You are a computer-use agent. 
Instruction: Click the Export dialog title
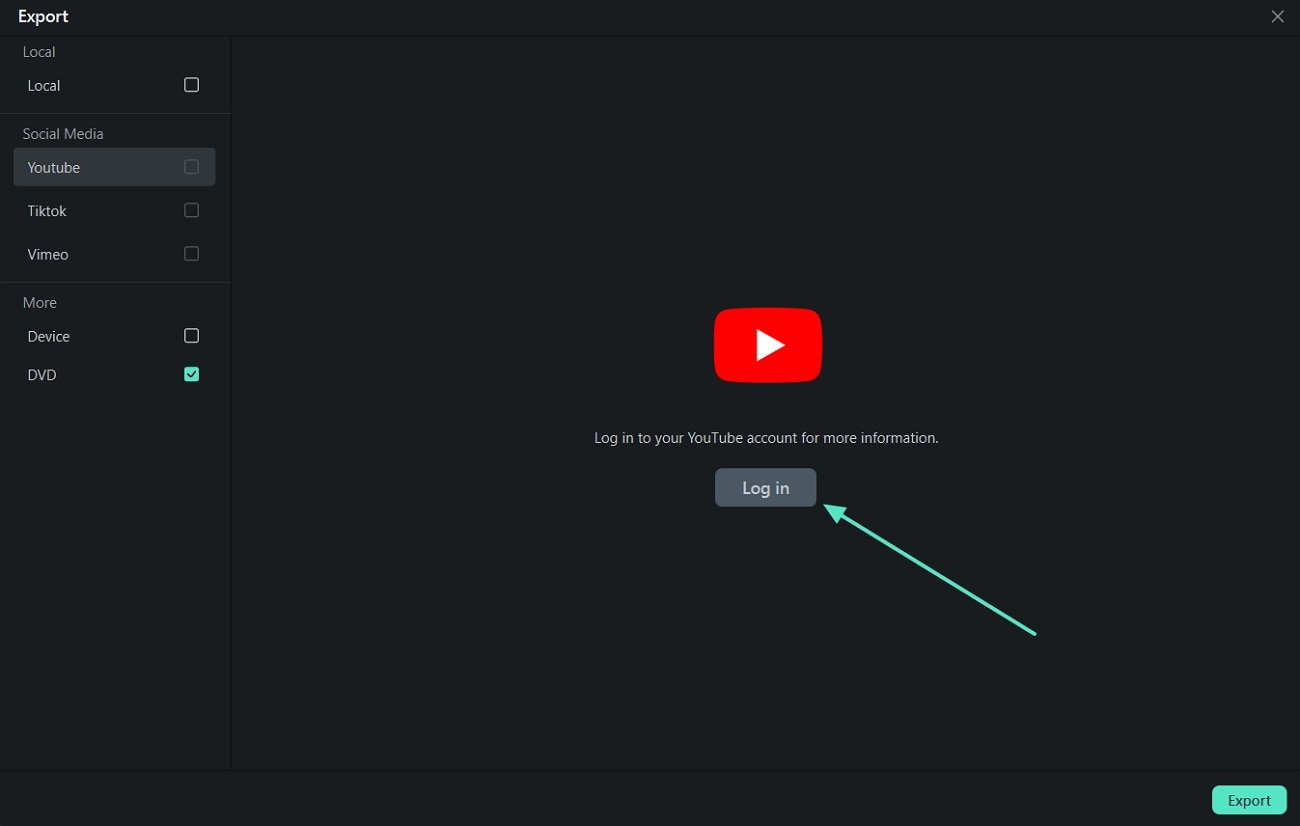pyautogui.click(x=43, y=17)
